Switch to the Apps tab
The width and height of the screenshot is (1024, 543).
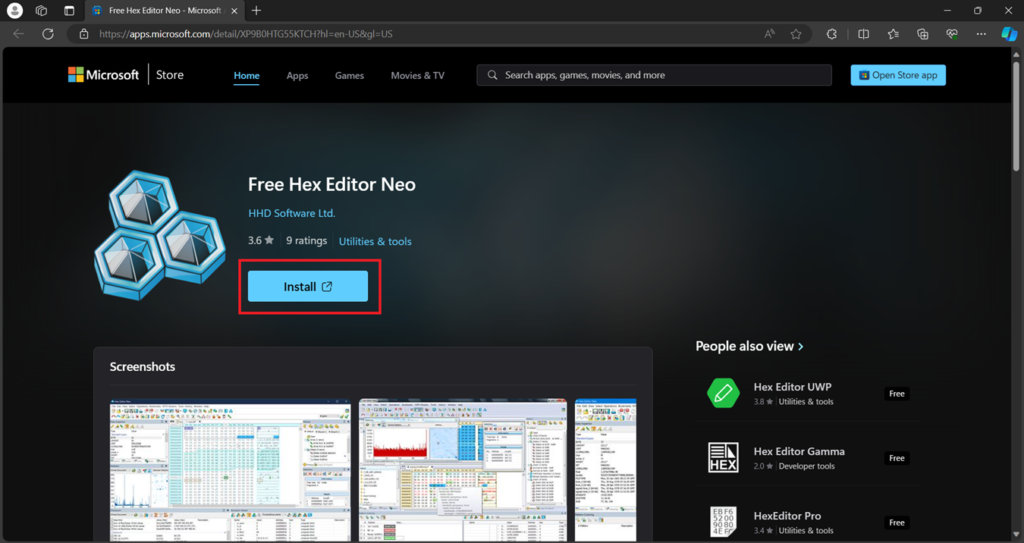[x=297, y=75]
